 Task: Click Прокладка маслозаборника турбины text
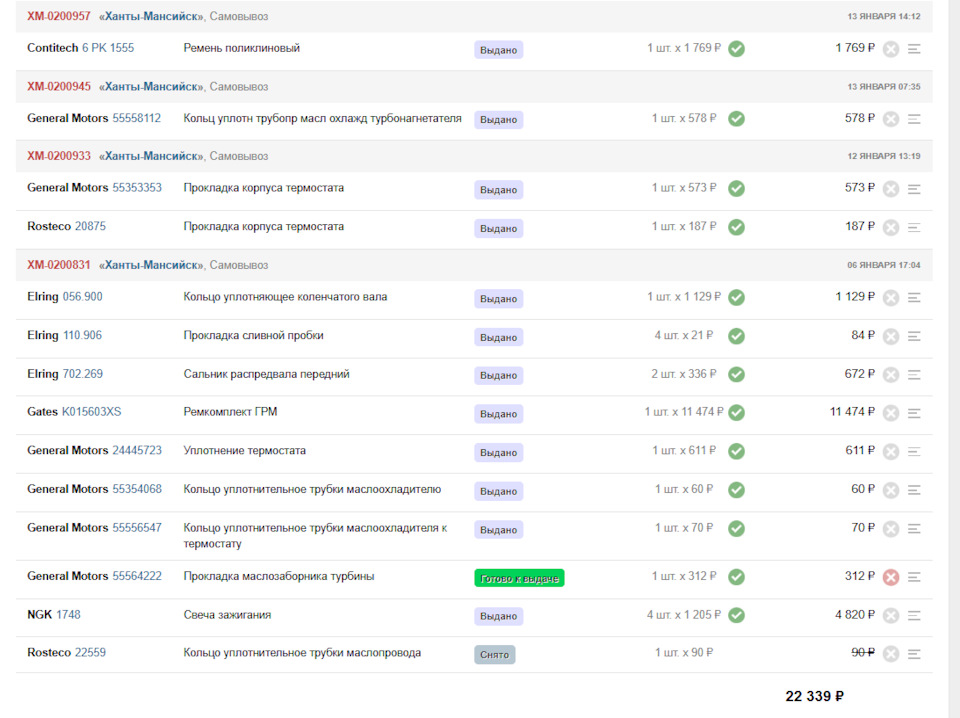(x=279, y=576)
